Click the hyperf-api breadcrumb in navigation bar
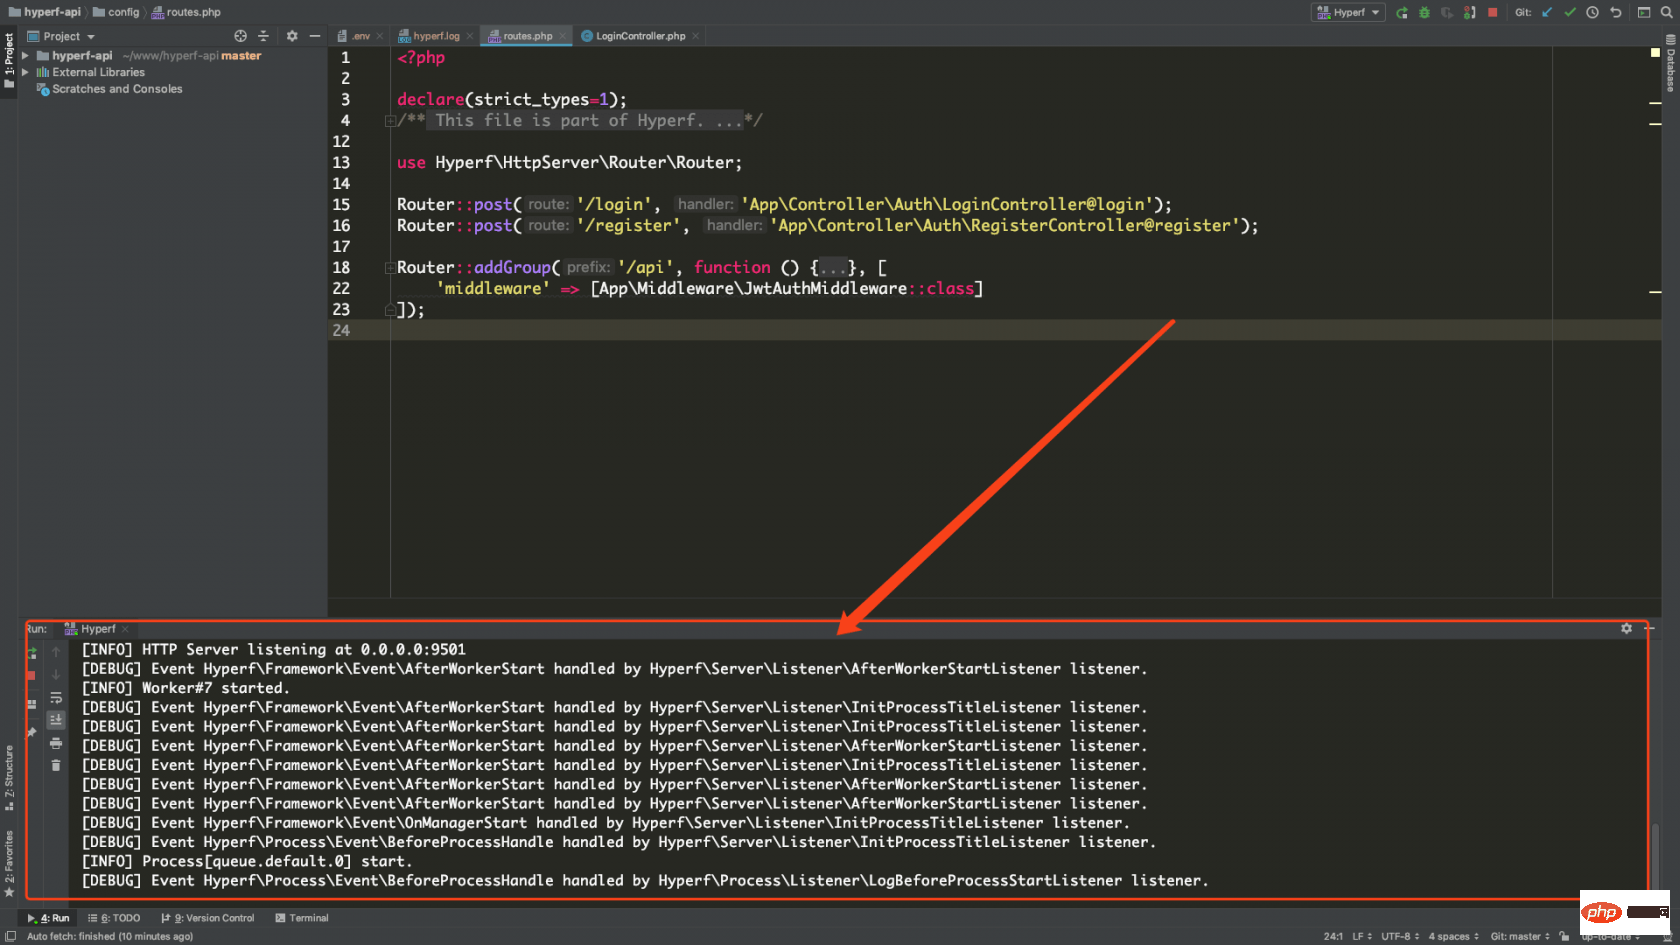The image size is (1680, 945). [45, 12]
